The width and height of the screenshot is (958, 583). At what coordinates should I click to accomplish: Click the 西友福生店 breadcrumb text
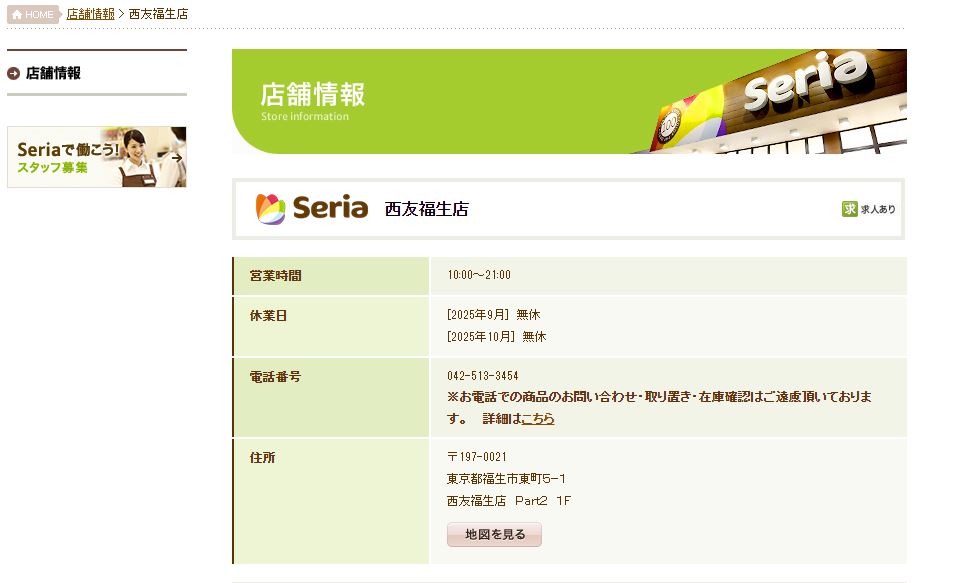point(158,15)
